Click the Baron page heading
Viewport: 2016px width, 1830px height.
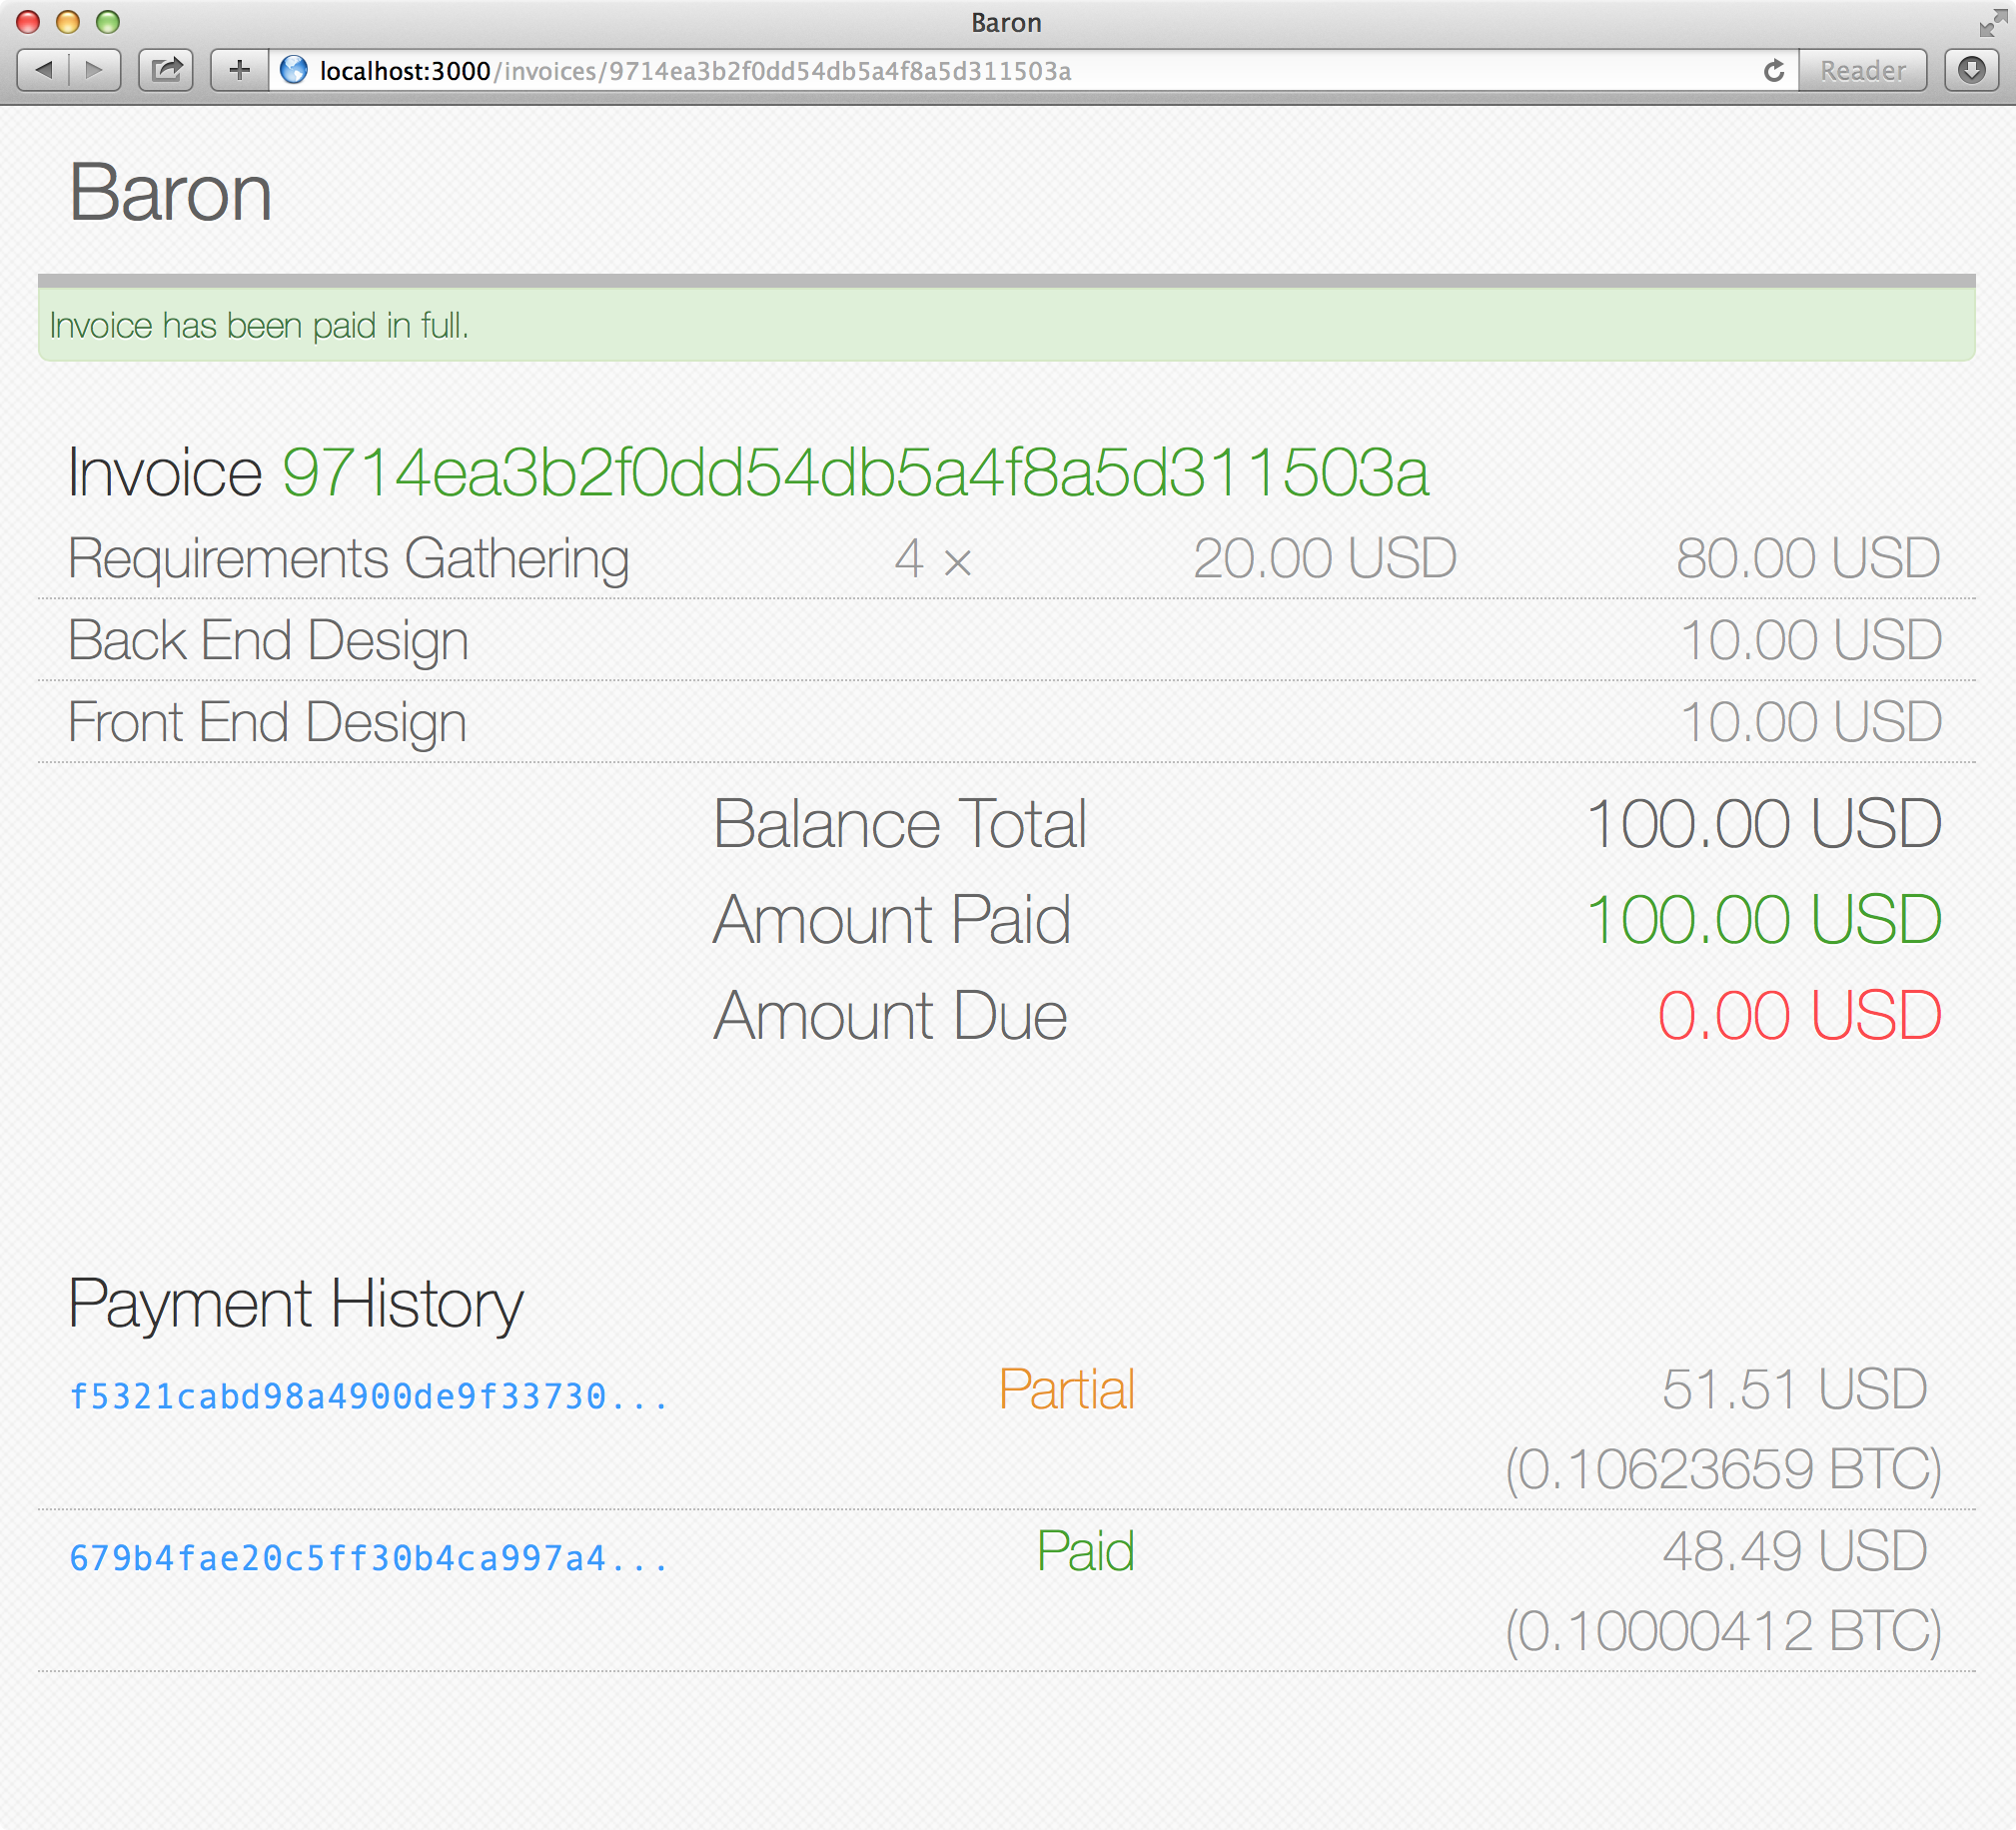(170, 192)
